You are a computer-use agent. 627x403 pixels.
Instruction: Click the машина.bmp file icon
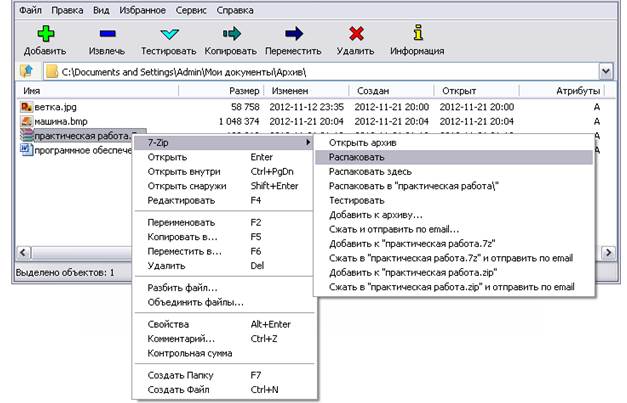[x=26, y=121]
